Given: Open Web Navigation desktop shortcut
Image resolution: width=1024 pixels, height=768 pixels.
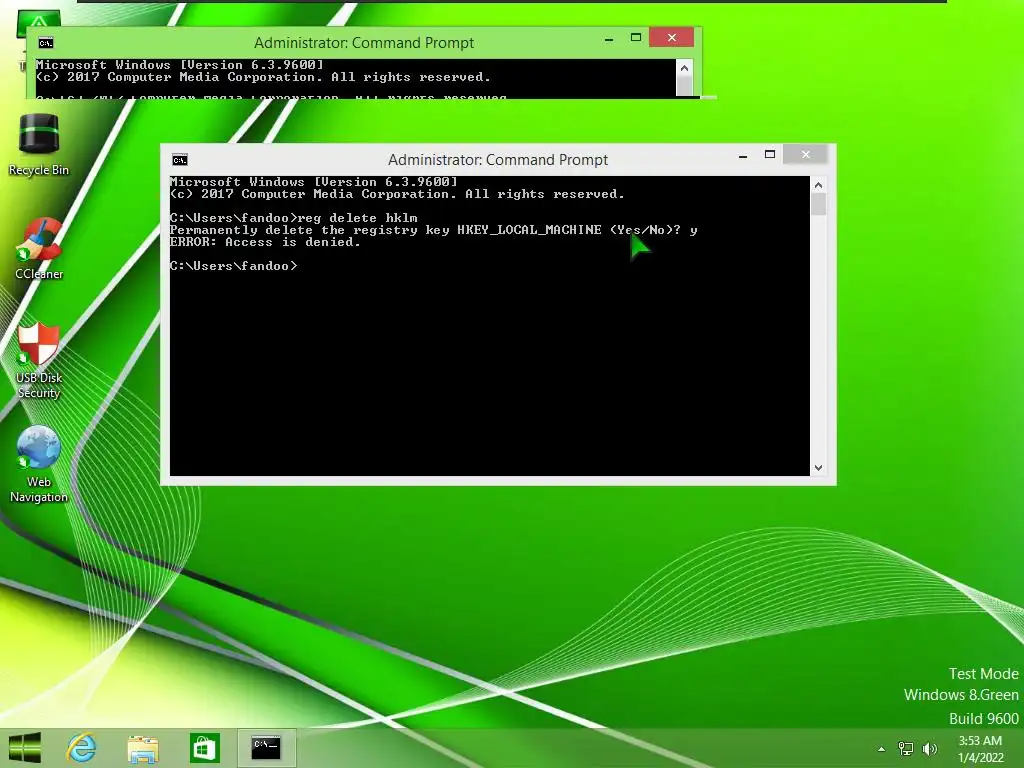Looking at the screenshot, I should (39, 464).
